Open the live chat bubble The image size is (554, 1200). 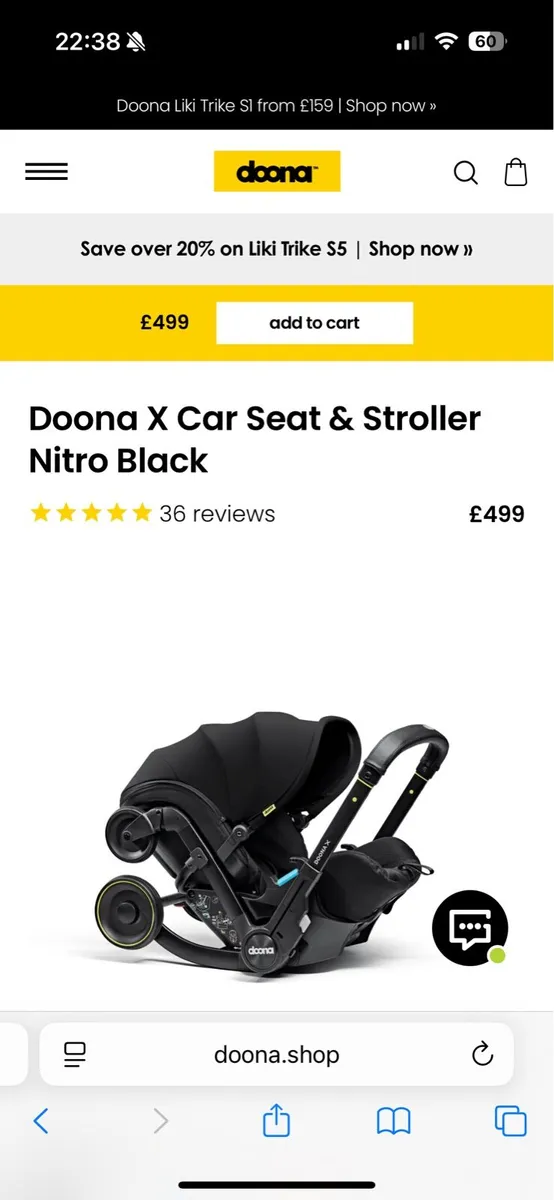pyautogui.click(x=470, y=927)
